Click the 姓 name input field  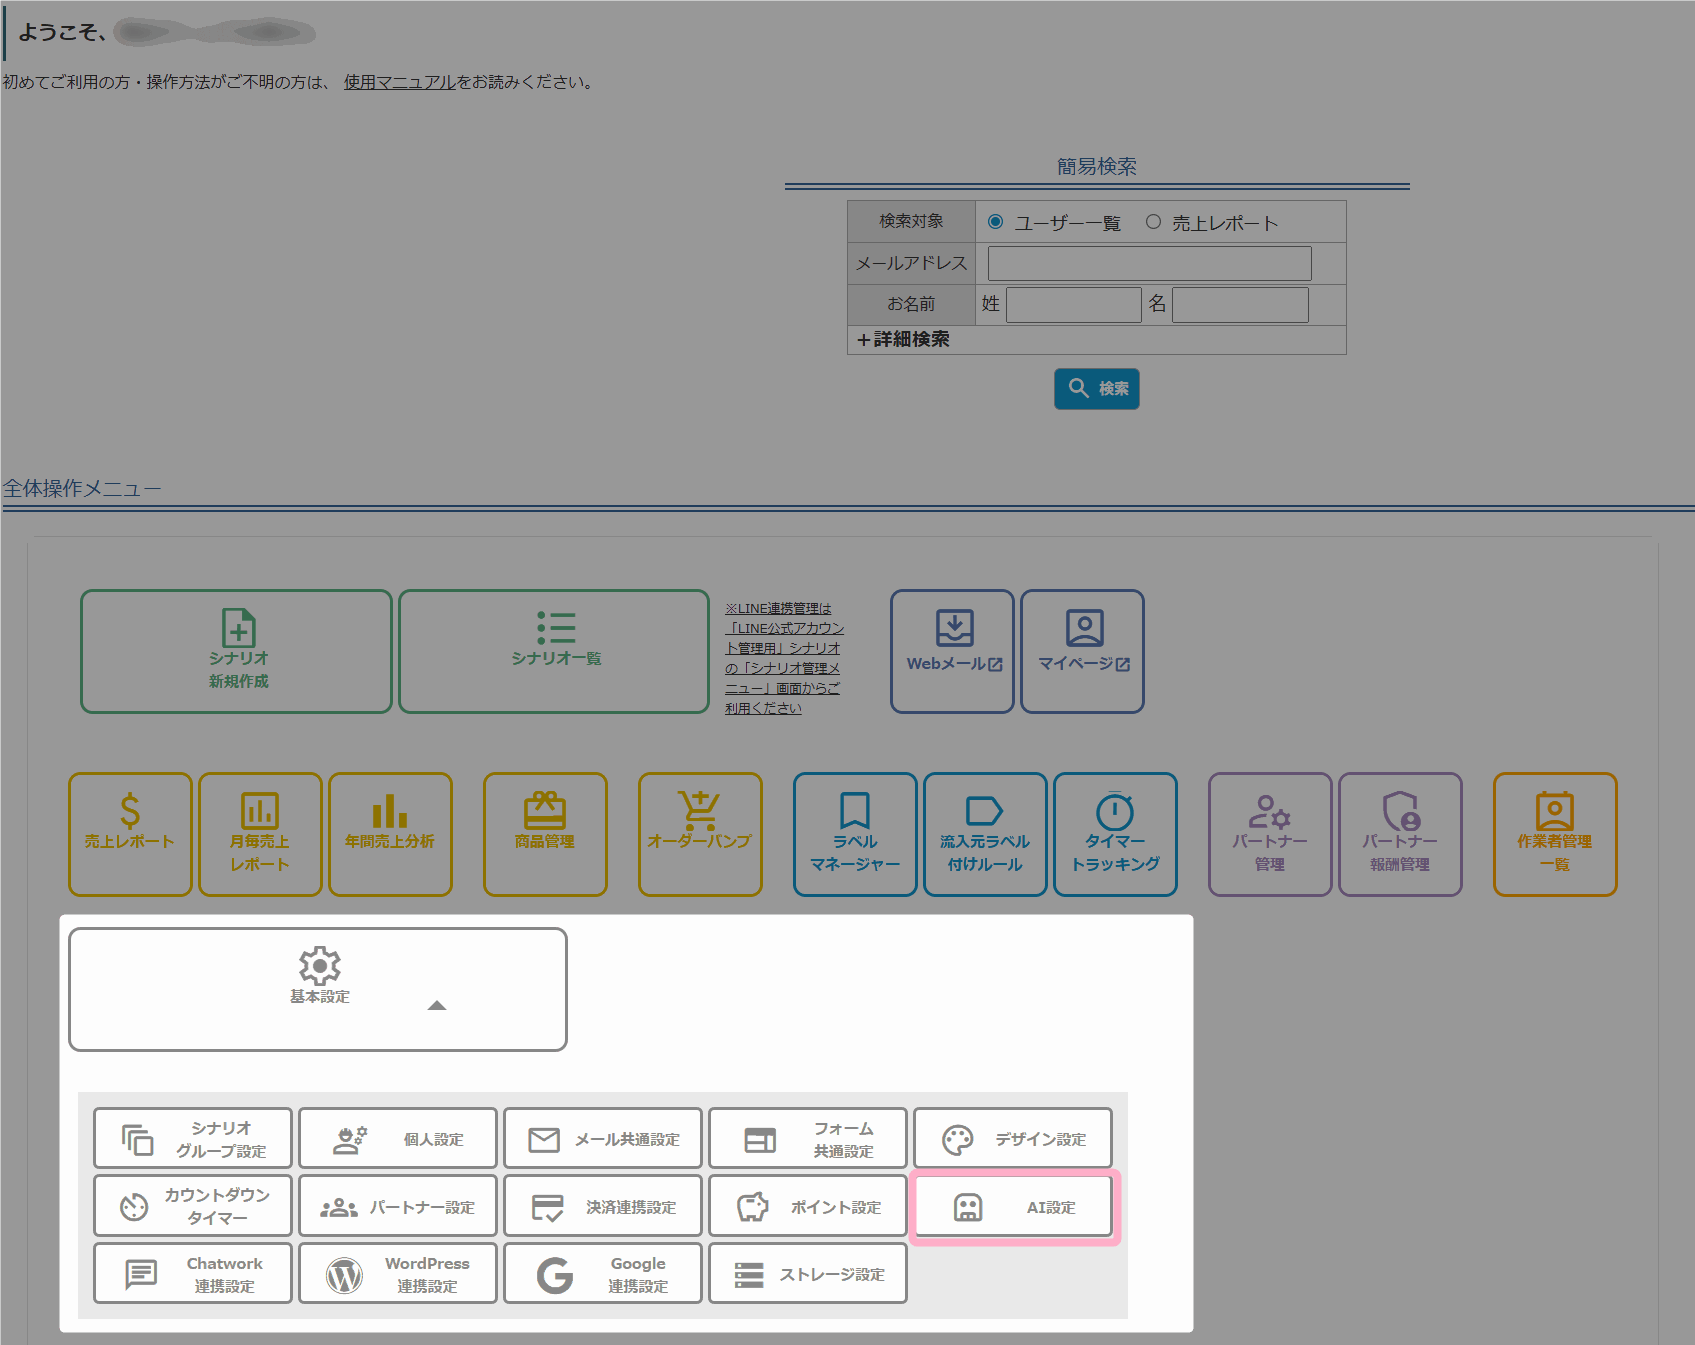point(1073,304)
